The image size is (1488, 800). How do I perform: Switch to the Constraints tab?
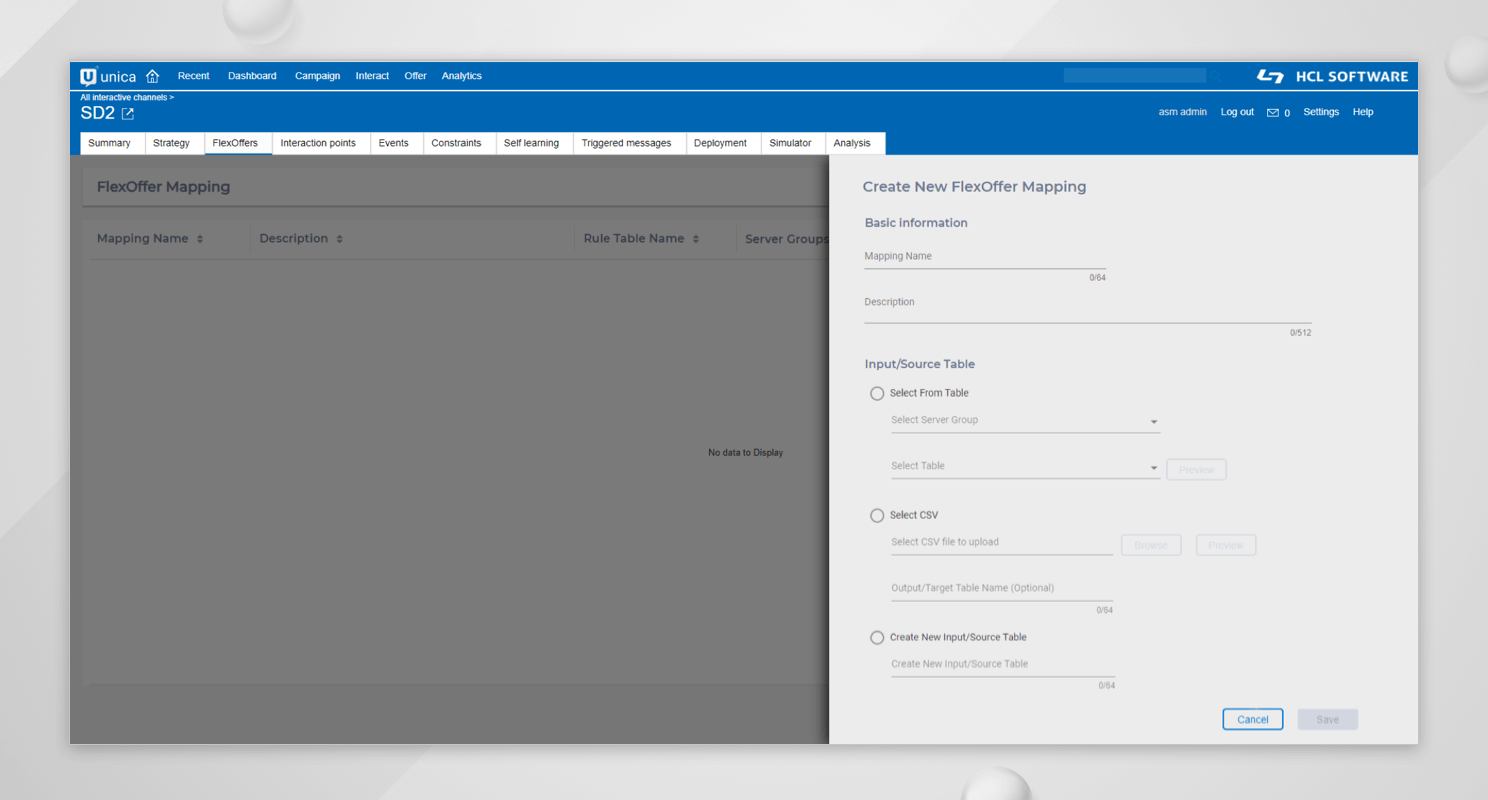[458, 143]
